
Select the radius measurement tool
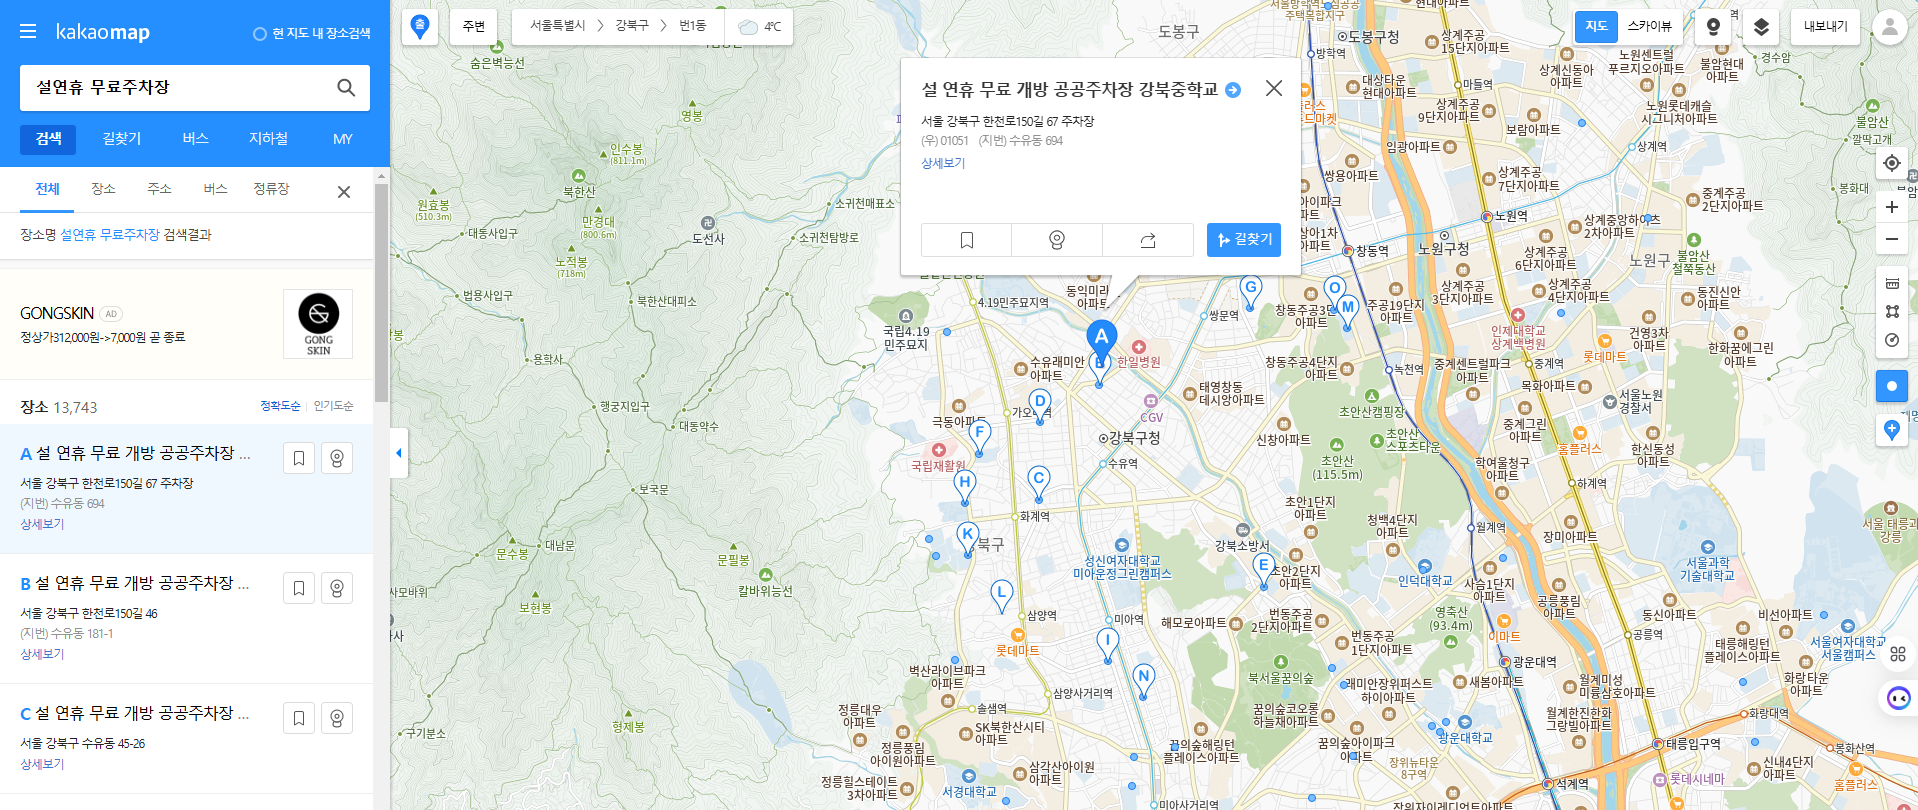(x=1892, y=340)
